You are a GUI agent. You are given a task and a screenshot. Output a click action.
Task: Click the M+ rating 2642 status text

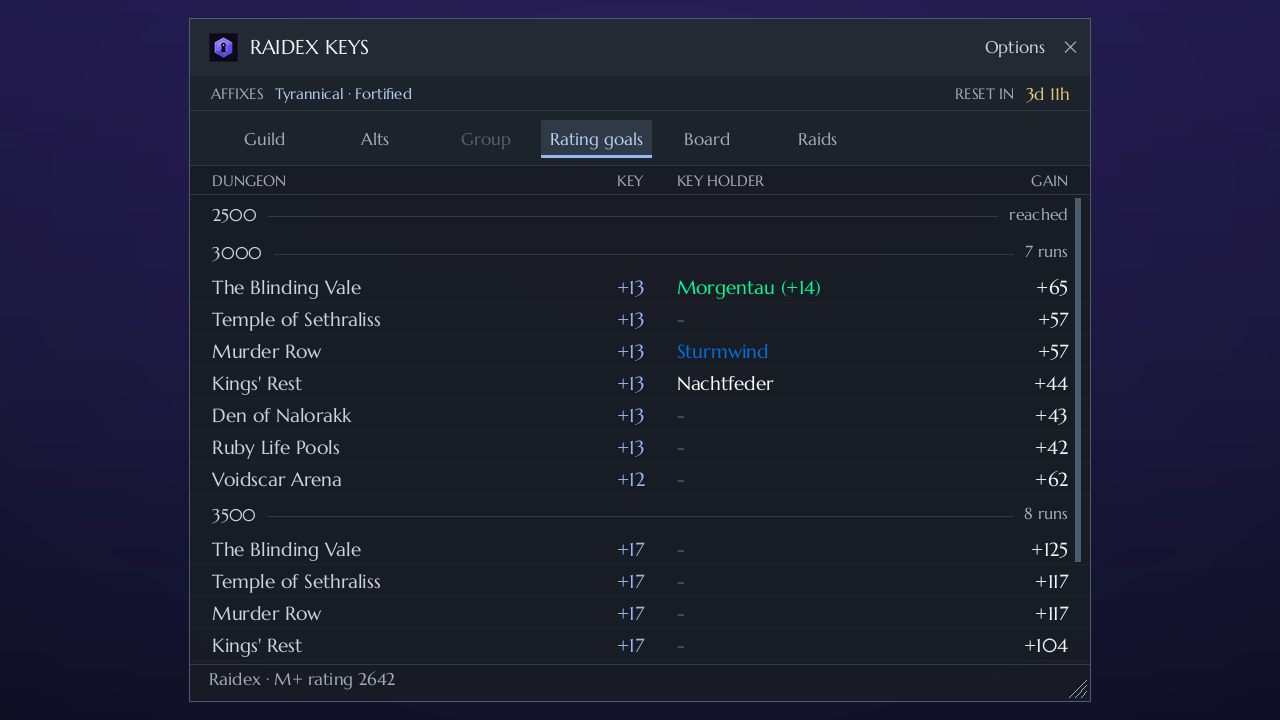click(334, 680)
